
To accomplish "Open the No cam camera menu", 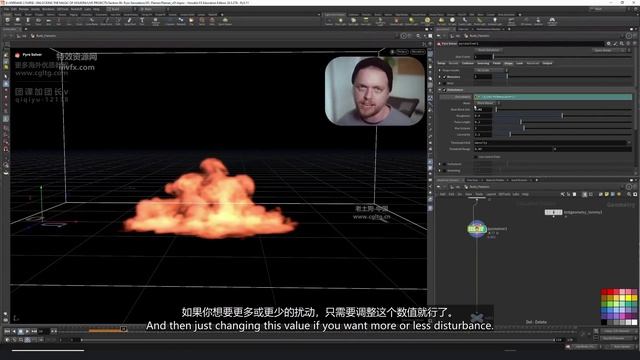I will pyautogui.click(x=418, y=52).
